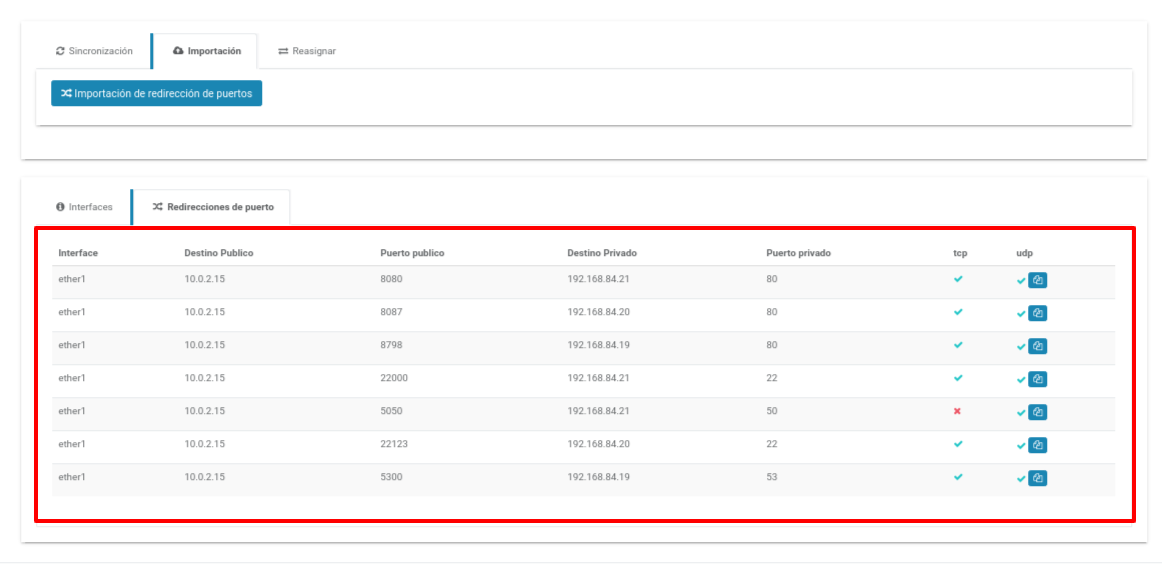The width and height of the screenshot is (1162, 564).
Task: Click 192.168.84.20 in the 22123 port row
Action: (x=598, y=444)
